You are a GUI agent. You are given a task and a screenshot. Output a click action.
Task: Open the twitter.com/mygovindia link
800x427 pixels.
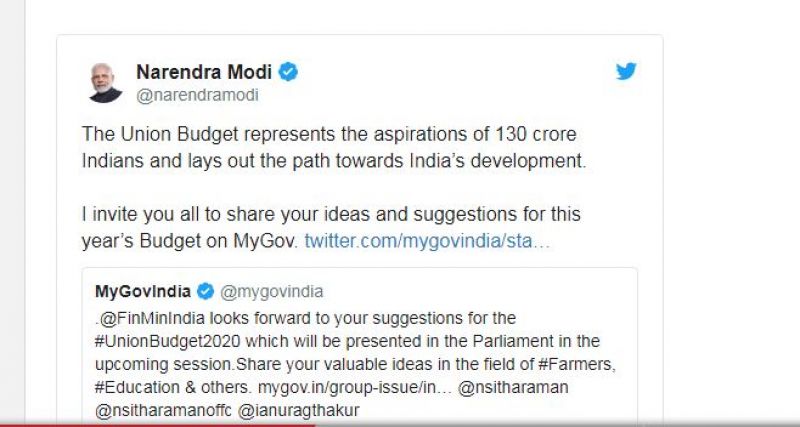coord(427,241)
